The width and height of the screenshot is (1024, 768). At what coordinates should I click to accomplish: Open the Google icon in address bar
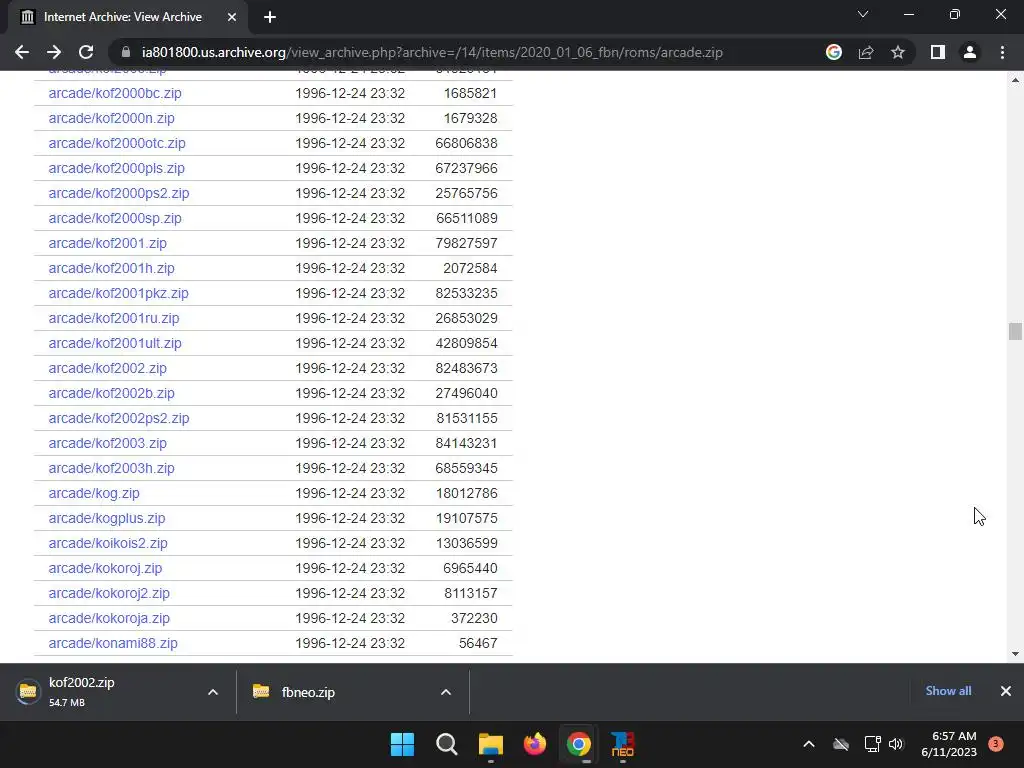tap(834, 52)
